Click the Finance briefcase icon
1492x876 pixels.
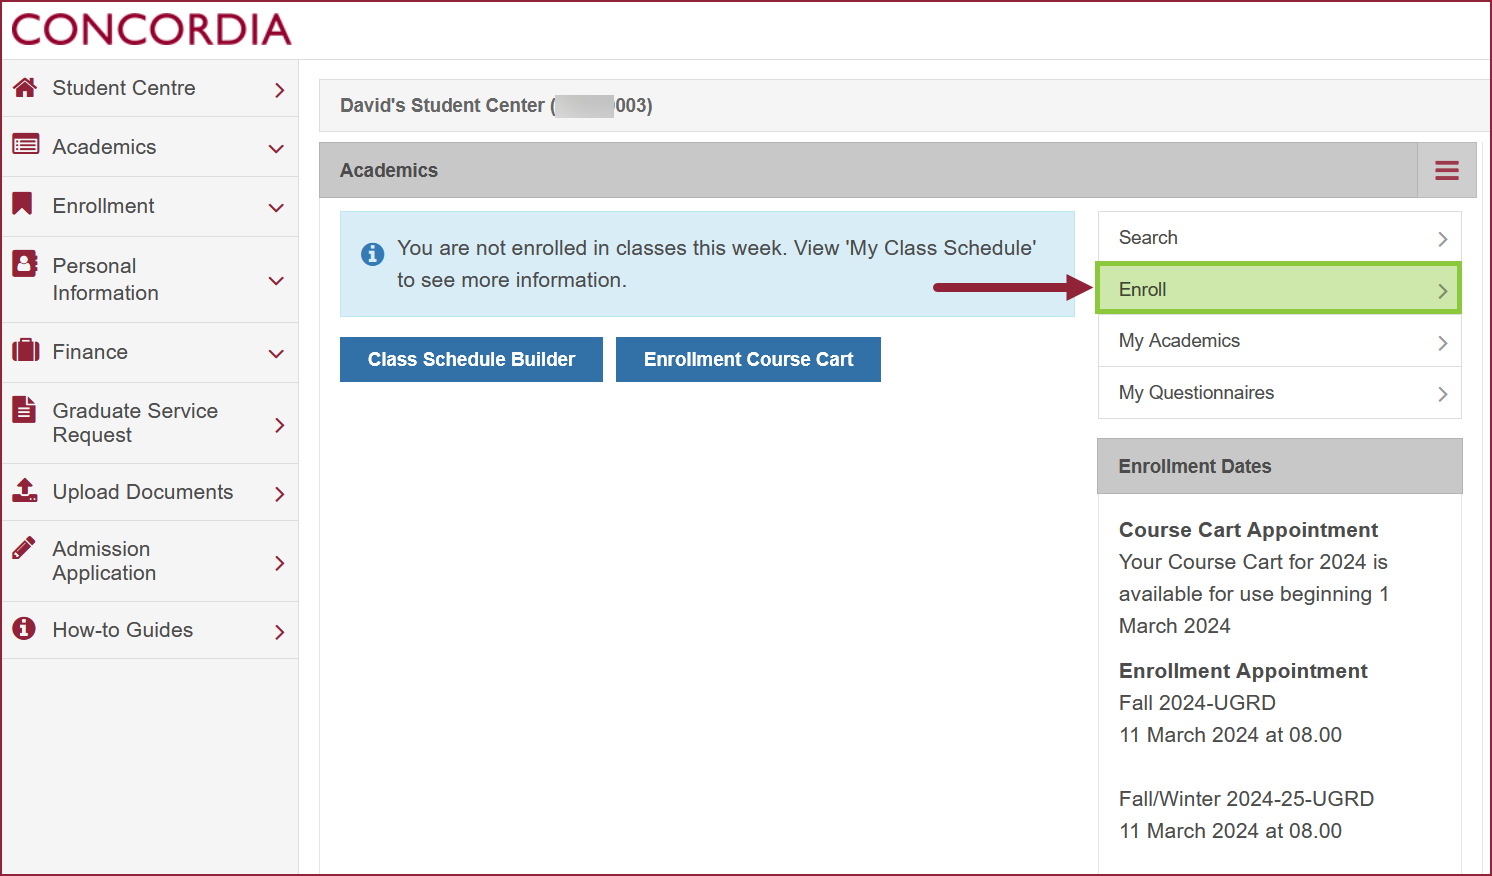[25, 351]
